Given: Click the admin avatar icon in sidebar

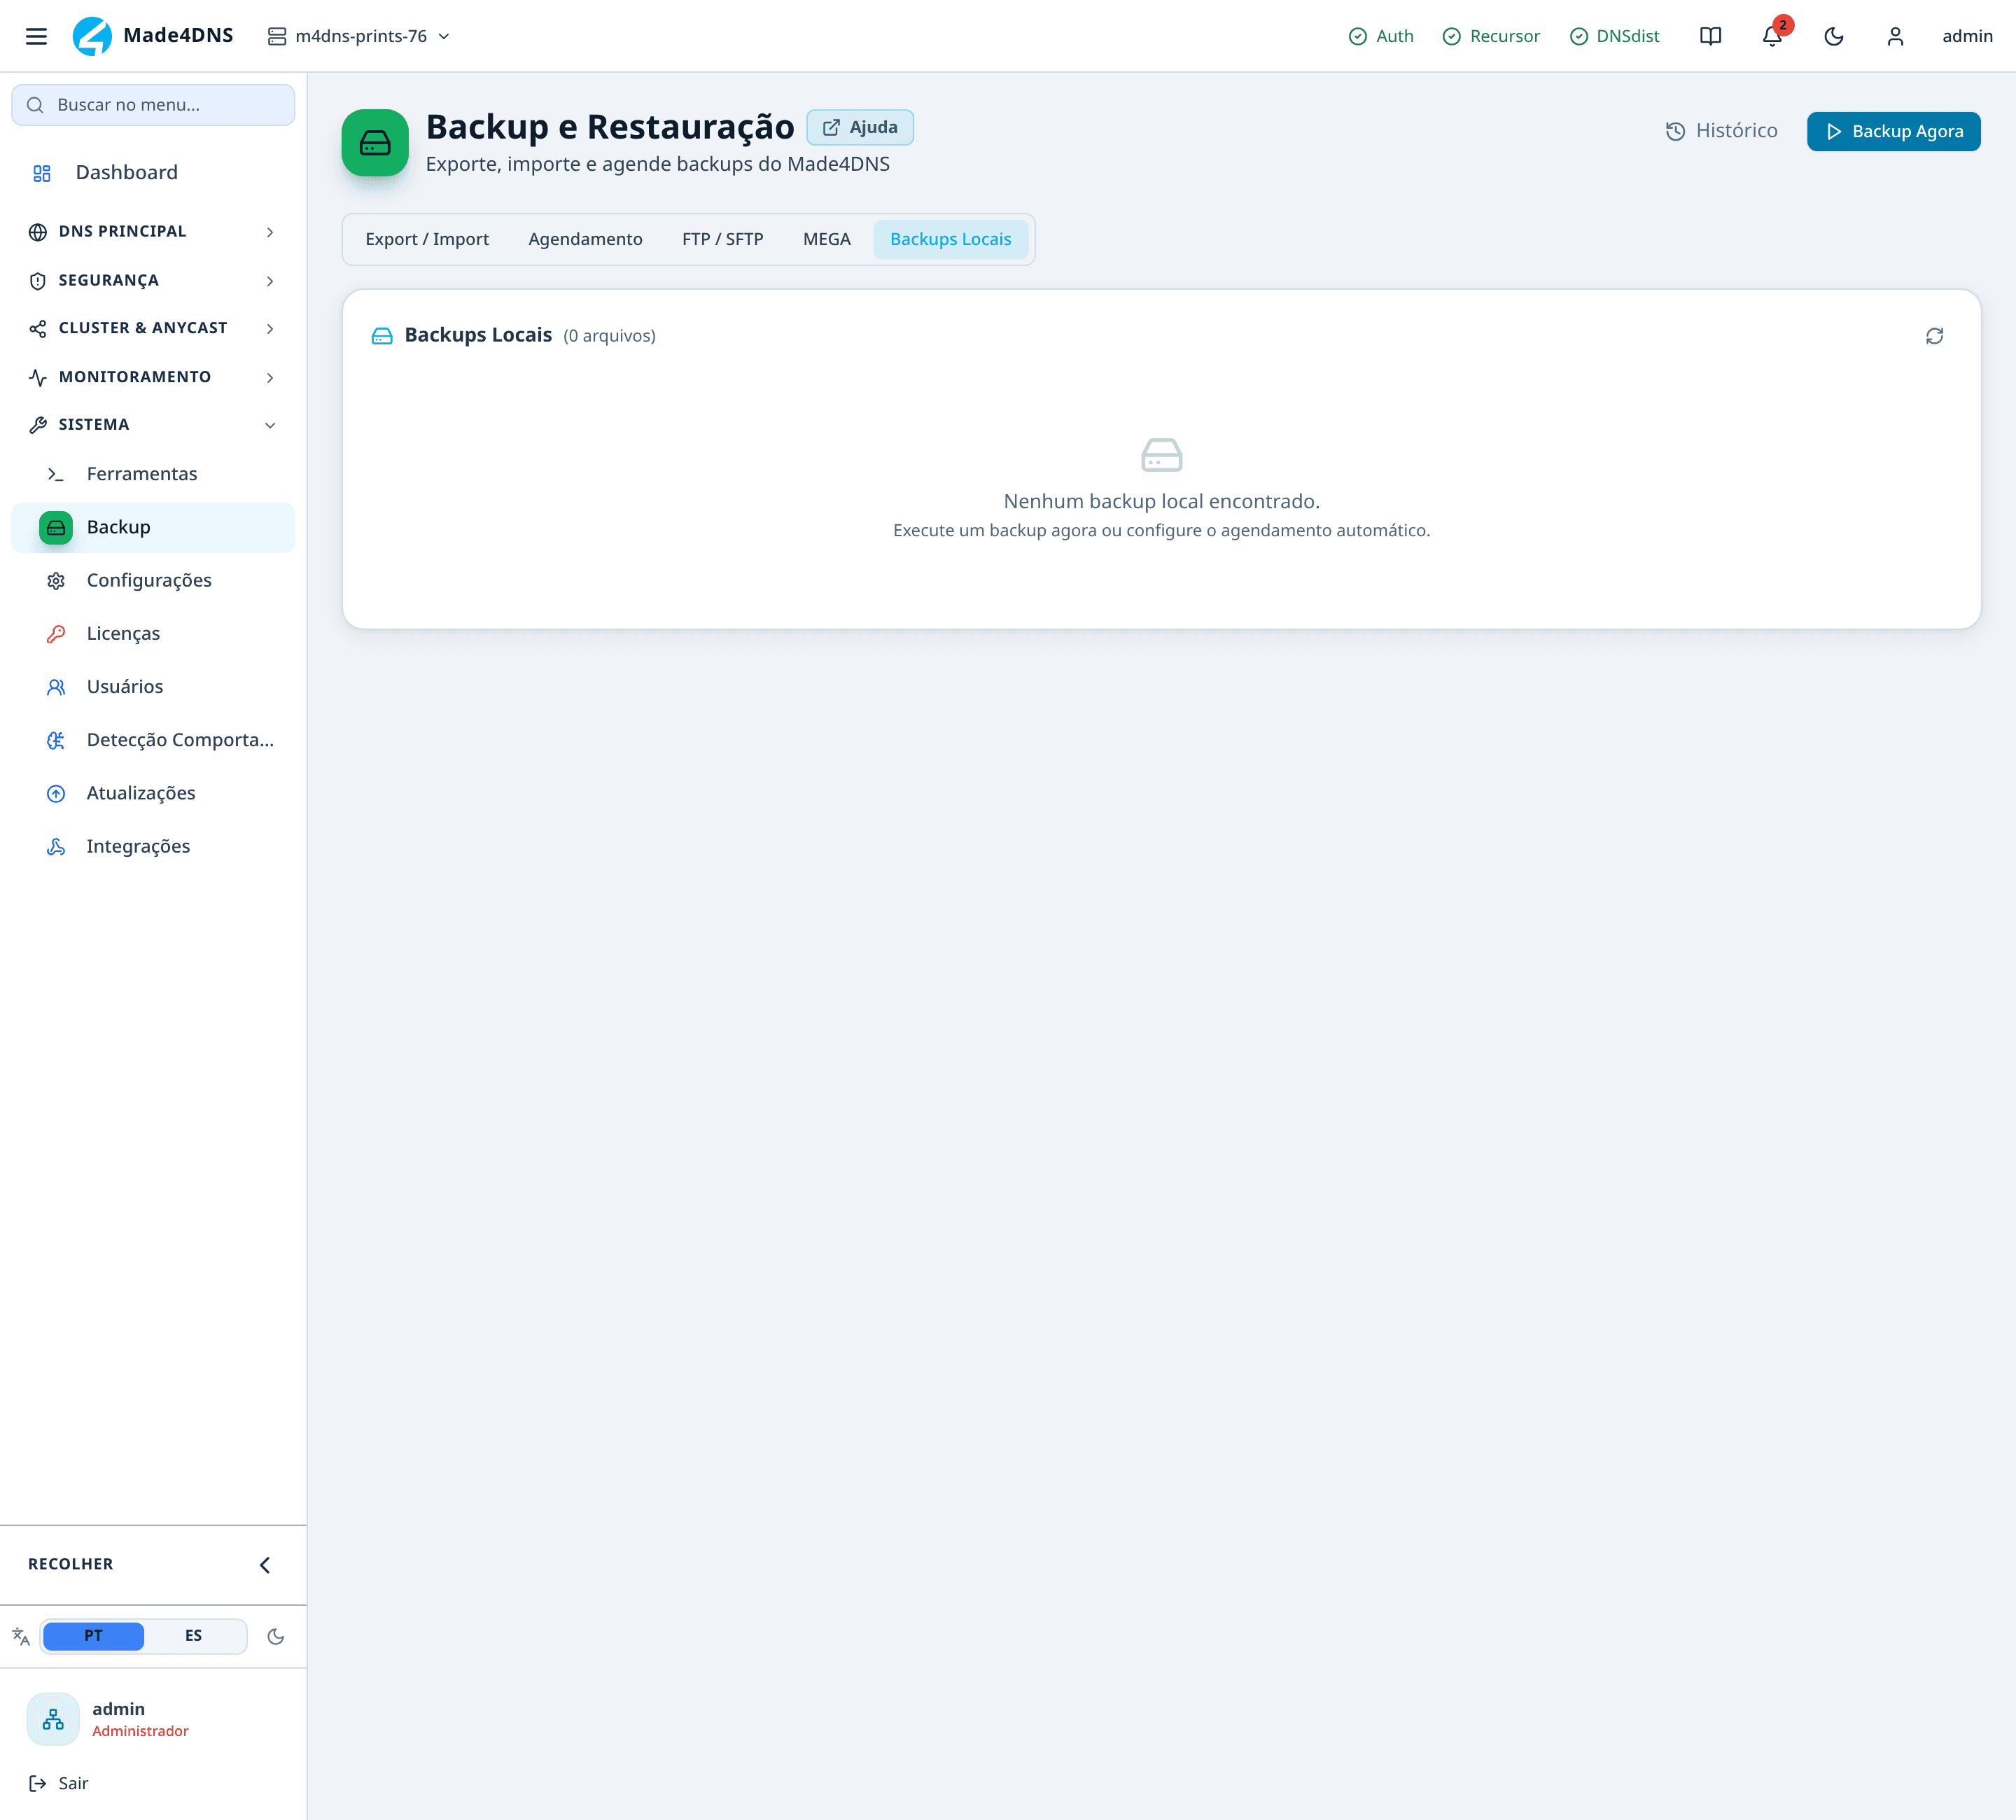Looking at the screenshot, I should 53,1718.
